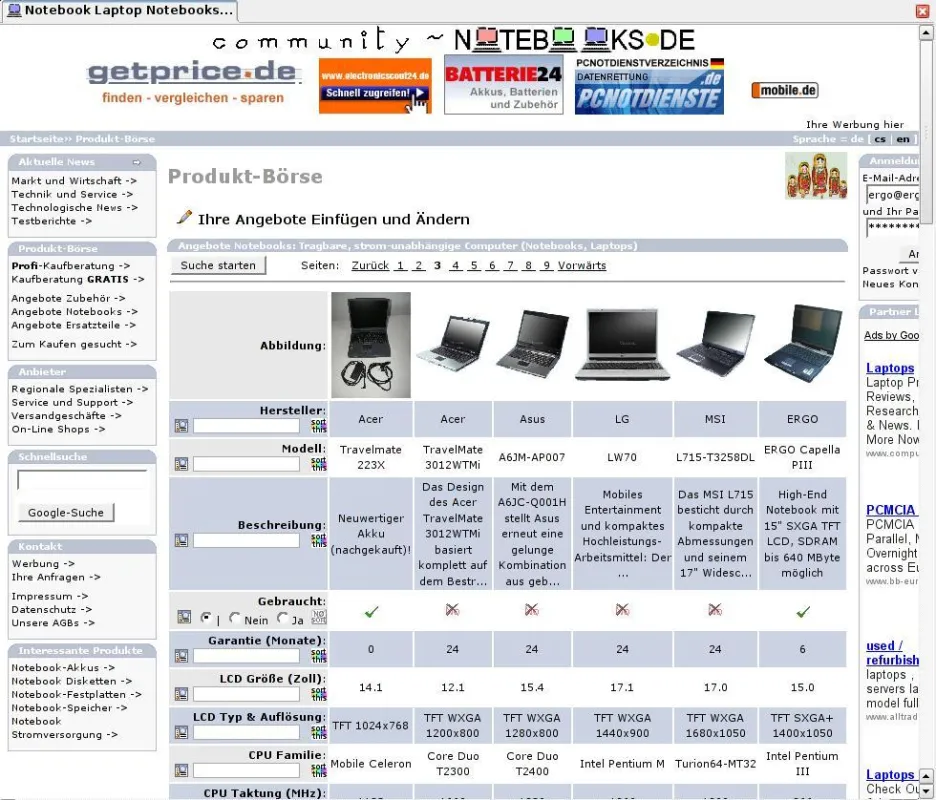Click the Laptops ad link below Ads by Google
The height and width of the screenshot is (800, 936).
(890, 368)
